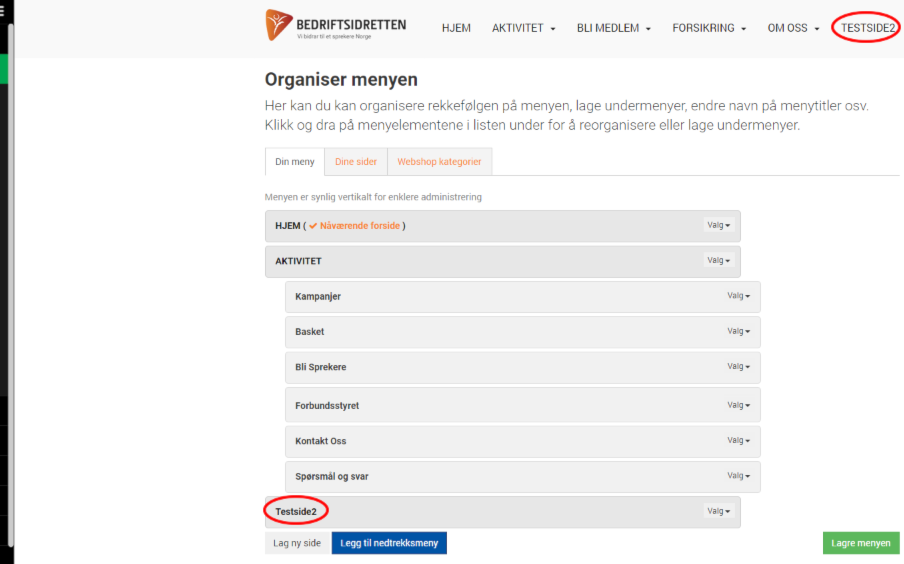Open Valg dropdown for Forbundsstyret
This screenshot has width=904, height=564.
click(x=738, y=406)
